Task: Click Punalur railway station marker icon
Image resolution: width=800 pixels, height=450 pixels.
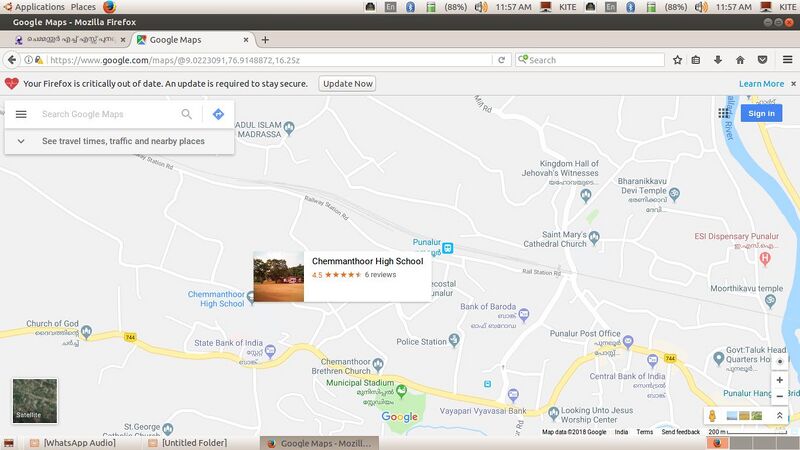Action: coord(447,248)
